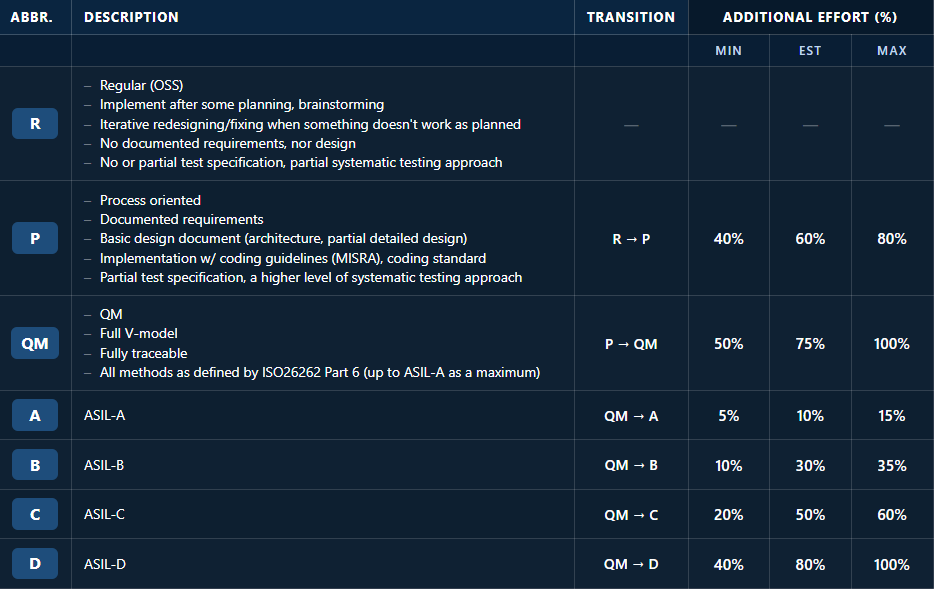Click the R → P transition cell
934x589 pixels.
pos(631,239)
